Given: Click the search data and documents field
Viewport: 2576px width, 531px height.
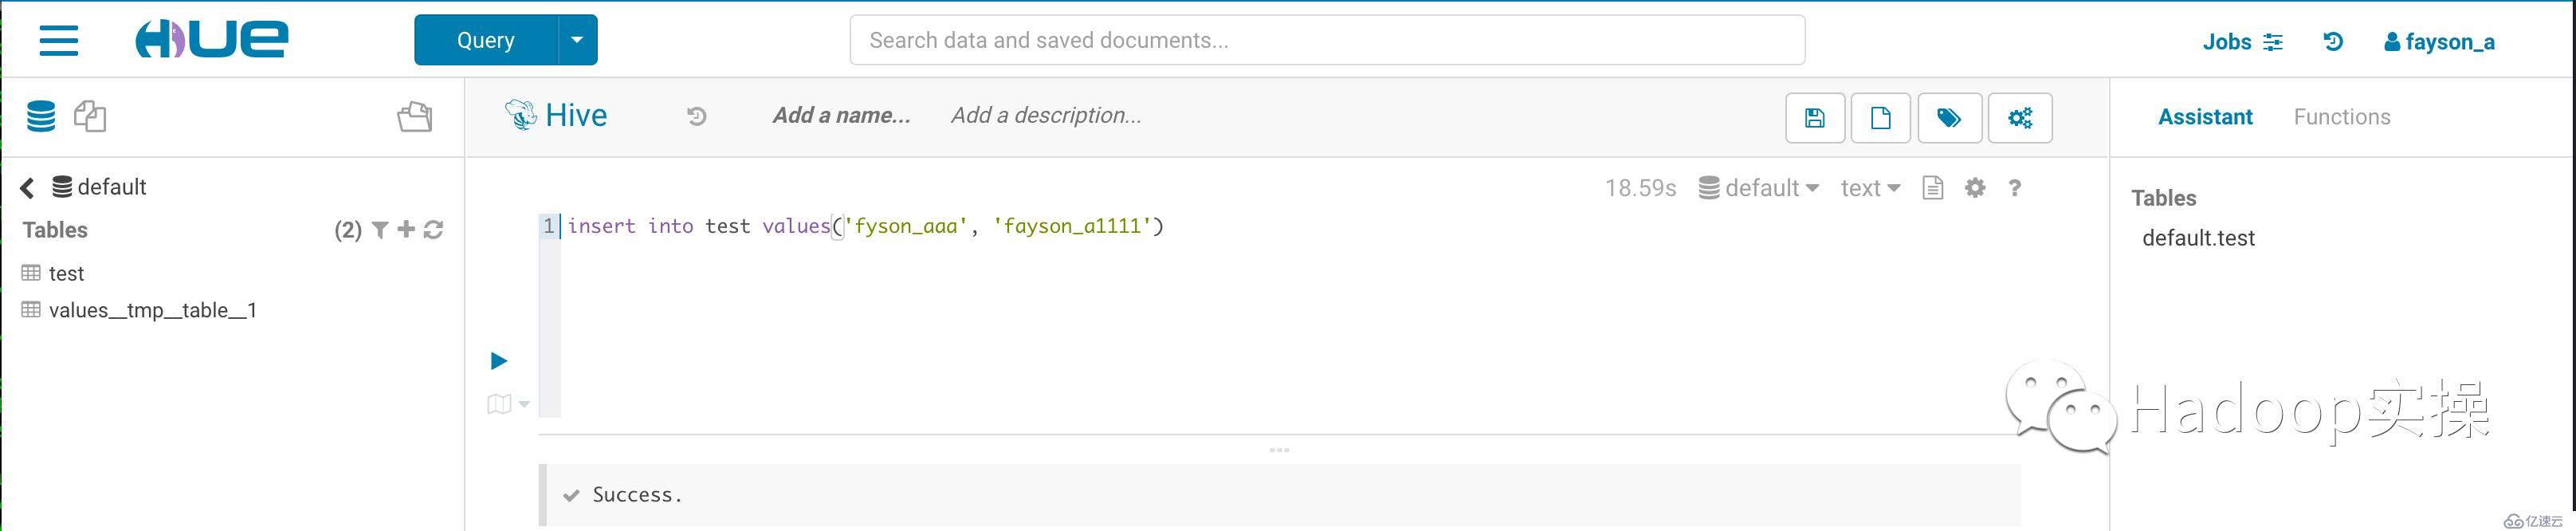Looking at the screenshot, I should click(1327, 40).
